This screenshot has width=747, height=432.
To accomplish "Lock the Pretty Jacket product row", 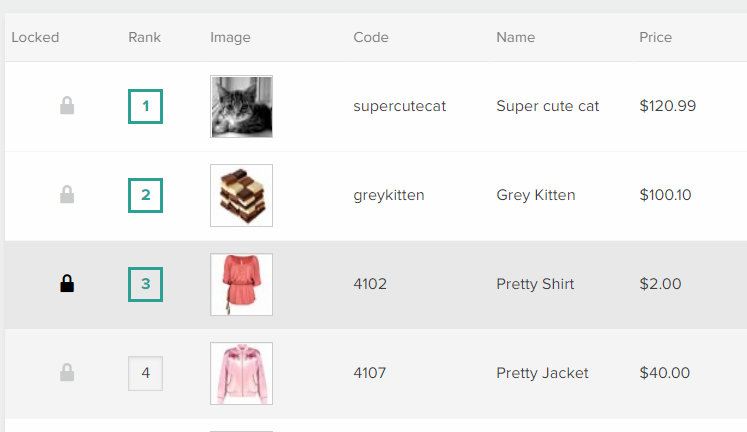I will pos(67,372).
